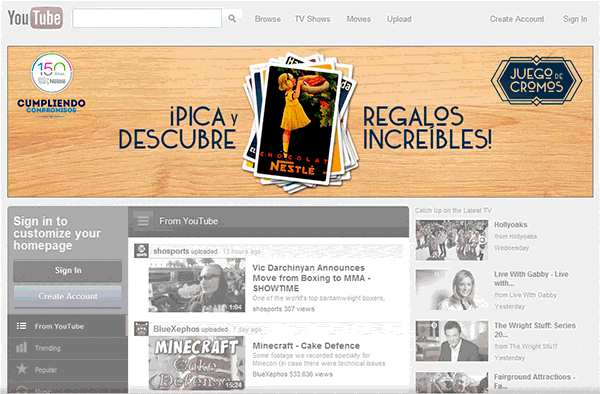Screen dimensions: 600x394
Task: Open Minecraft - Cake Defence title
Action: point(306,346)
